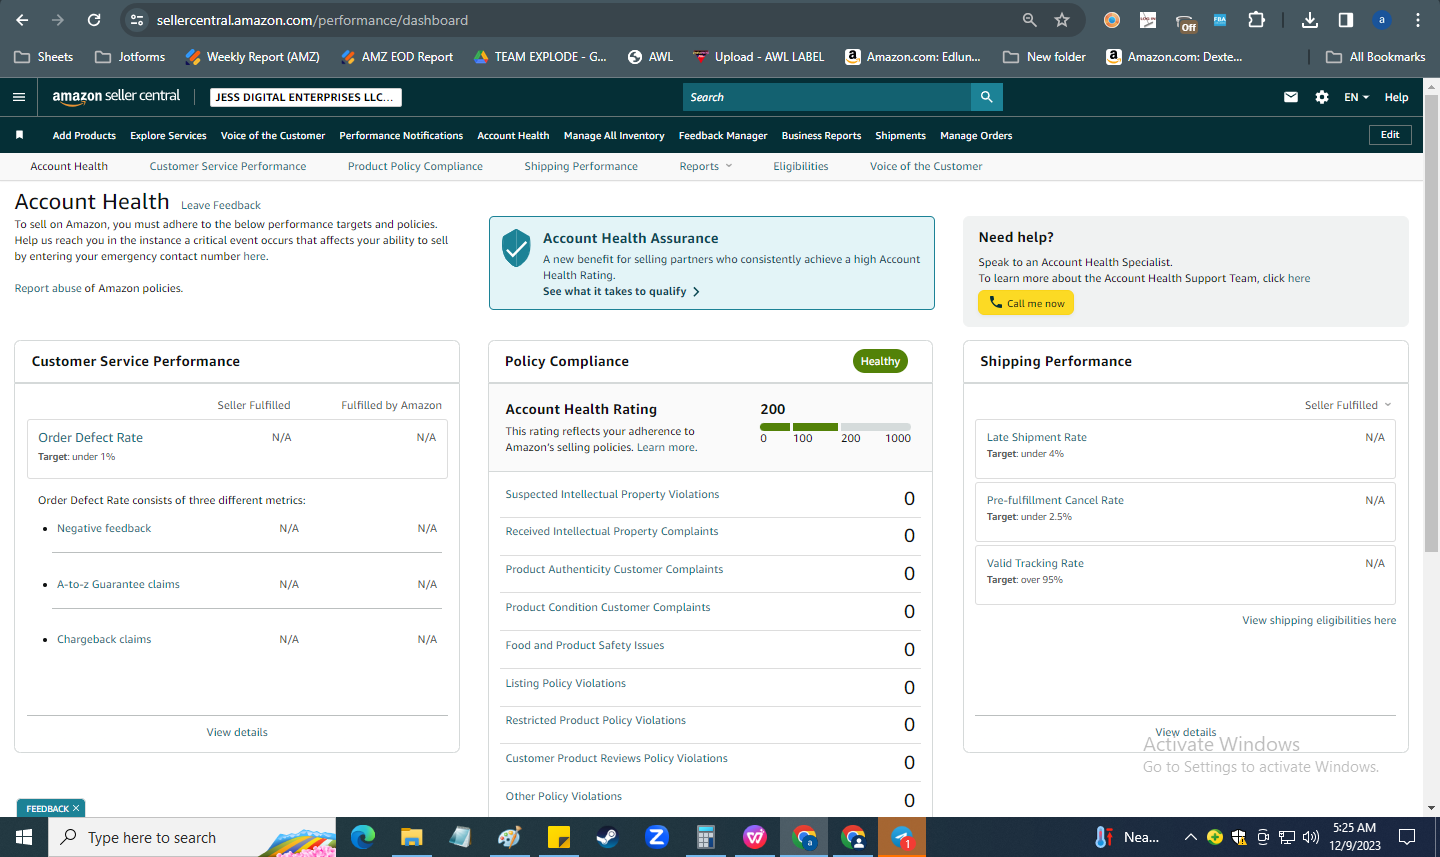Image resolution: width=1440 pixels, height=857 pixels.
Task: Open Listing Policy Violations
Action: pos(565,683)
